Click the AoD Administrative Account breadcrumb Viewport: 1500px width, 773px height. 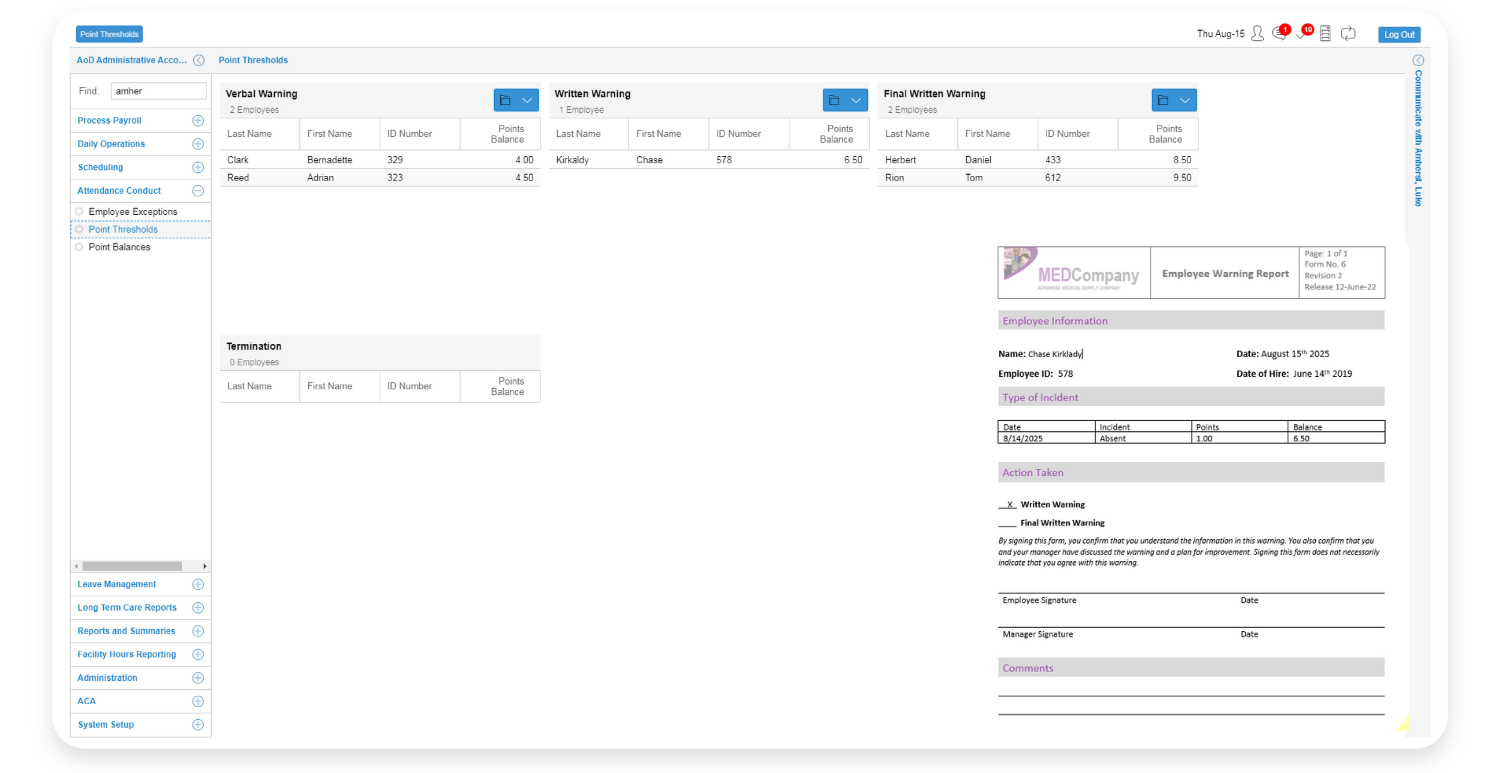[x=130, y=60]
